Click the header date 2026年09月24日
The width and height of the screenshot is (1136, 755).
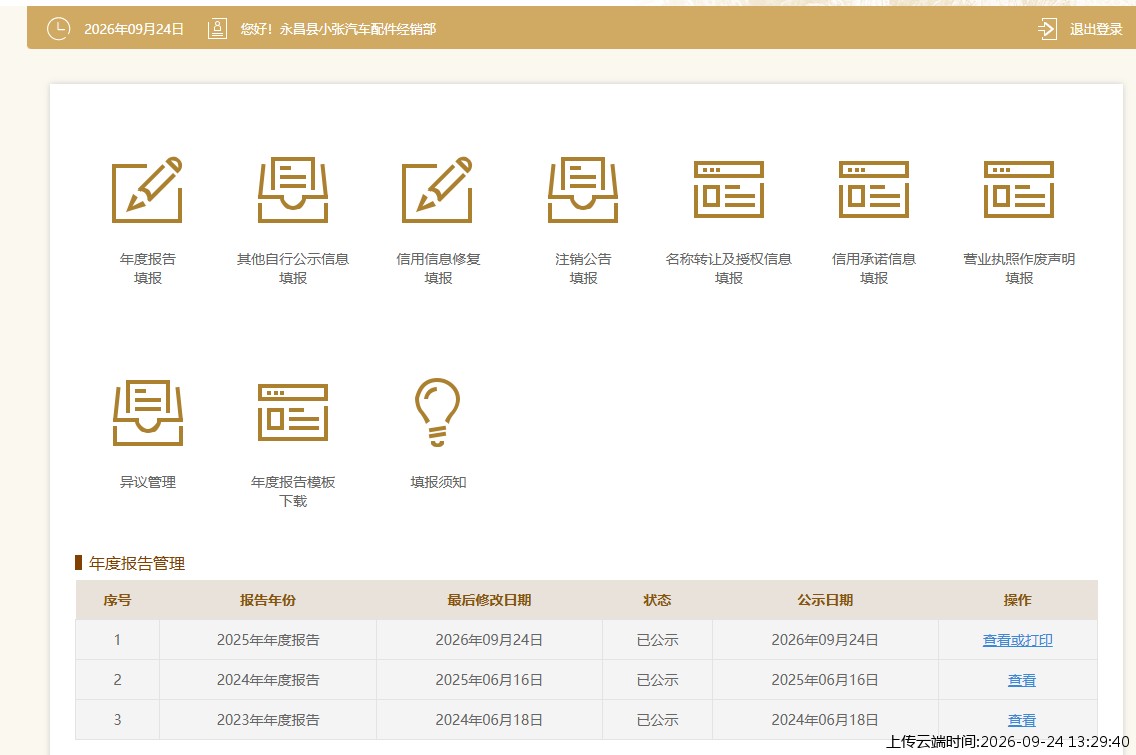click(x=134, y=29)
